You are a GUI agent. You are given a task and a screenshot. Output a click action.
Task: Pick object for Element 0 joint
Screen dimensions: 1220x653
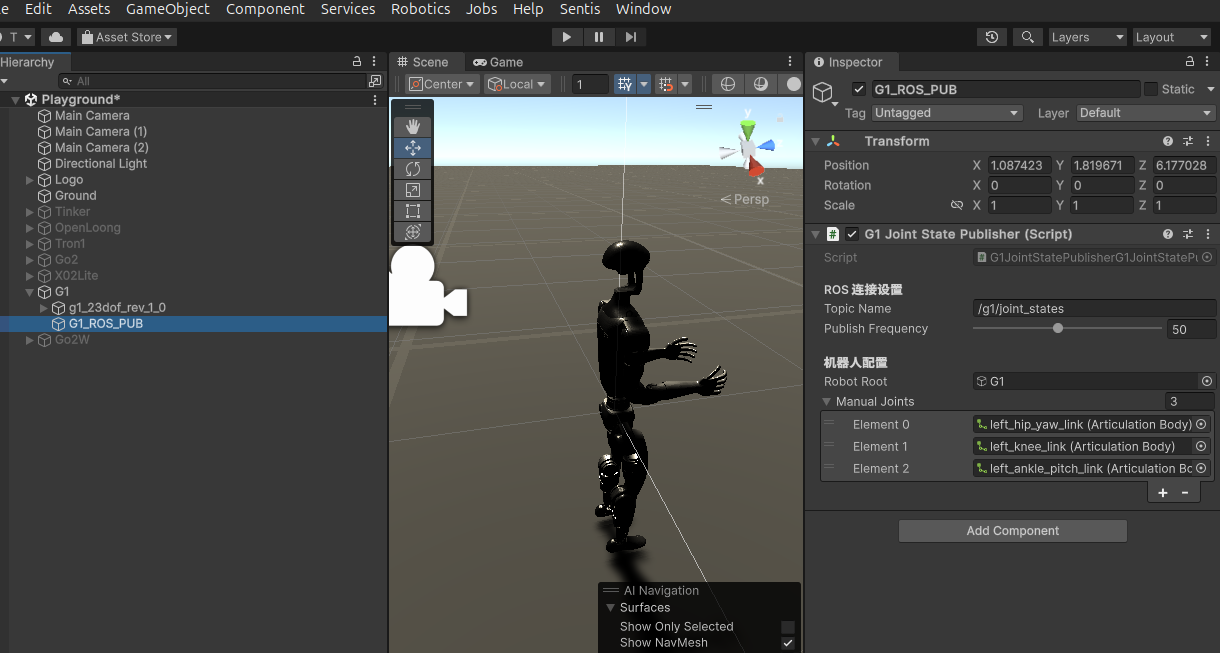coord(1201,424)
